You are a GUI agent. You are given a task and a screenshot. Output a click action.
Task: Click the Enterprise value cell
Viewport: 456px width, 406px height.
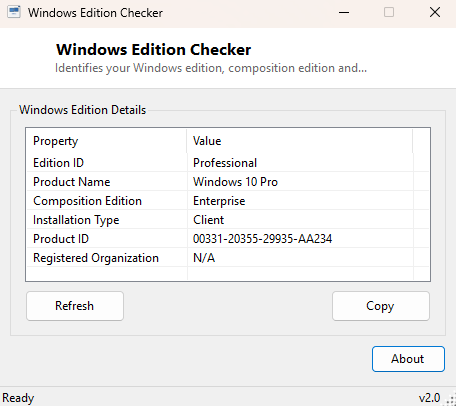coord(219,201)
